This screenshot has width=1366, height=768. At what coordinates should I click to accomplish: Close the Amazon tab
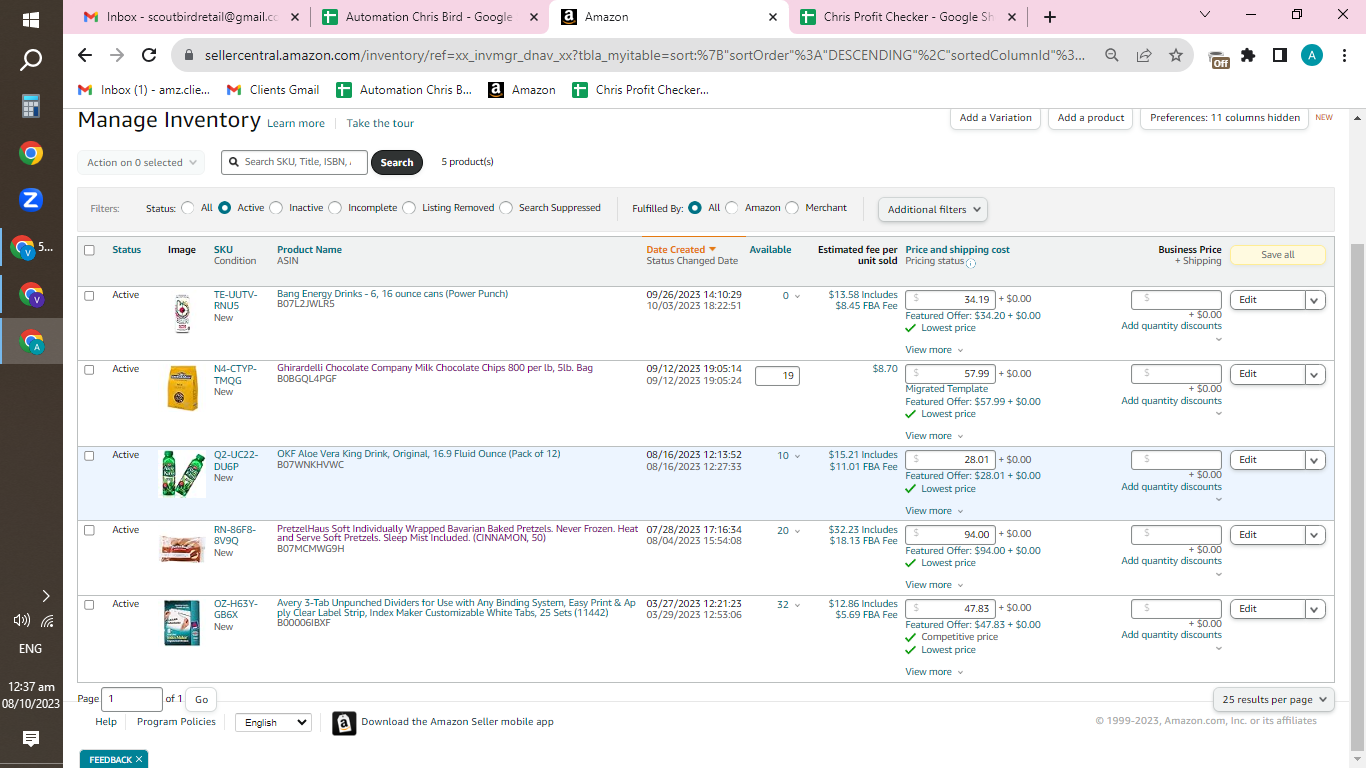pyautogui.click(x=773, y=17)
